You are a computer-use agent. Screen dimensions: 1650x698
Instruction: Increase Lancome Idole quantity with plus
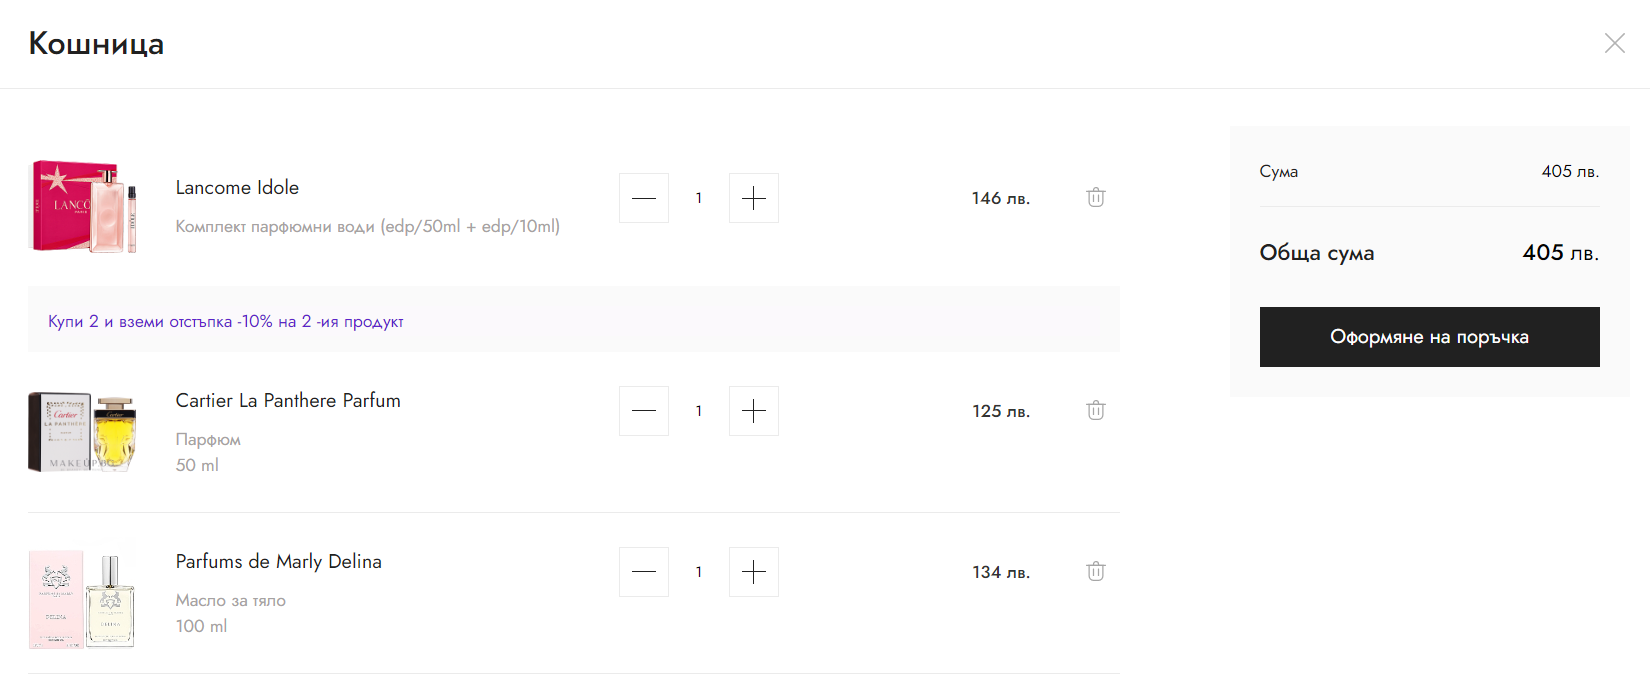tap(754, 198)
